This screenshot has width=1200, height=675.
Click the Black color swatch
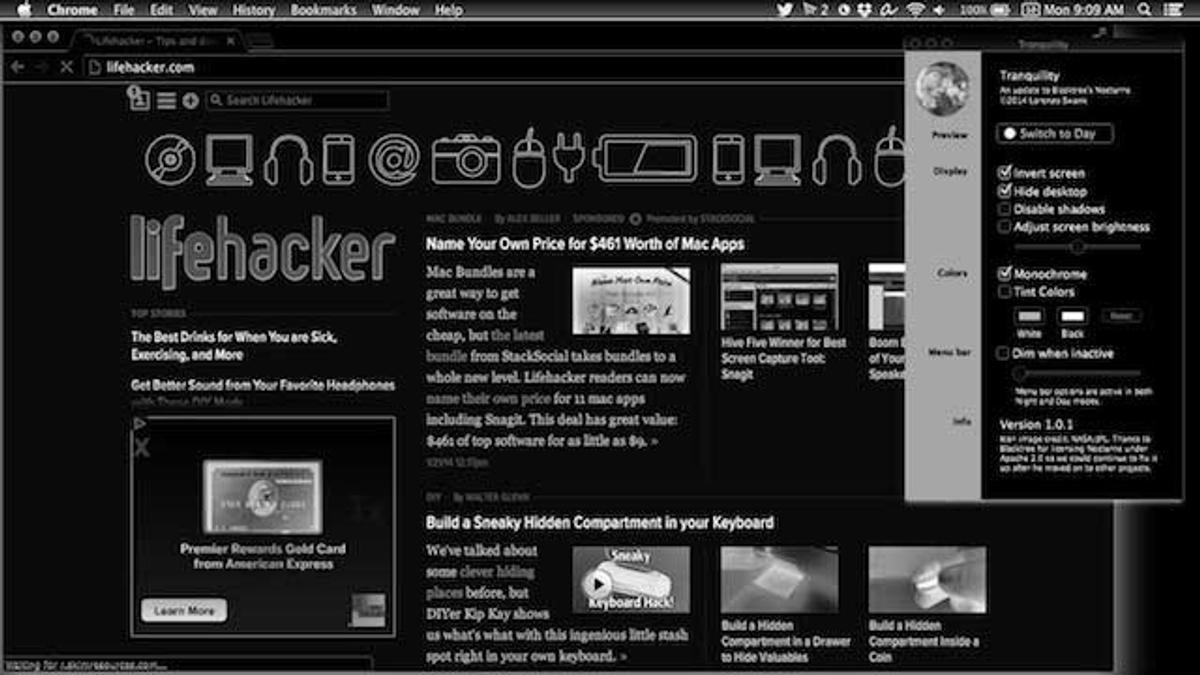pos(1073,317)
